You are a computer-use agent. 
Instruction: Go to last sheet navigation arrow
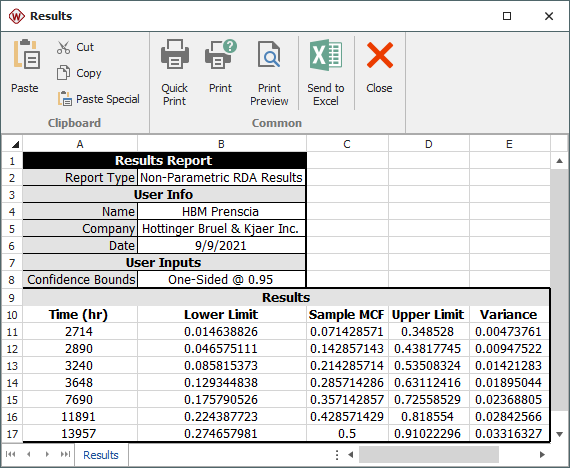coord(65,454)
